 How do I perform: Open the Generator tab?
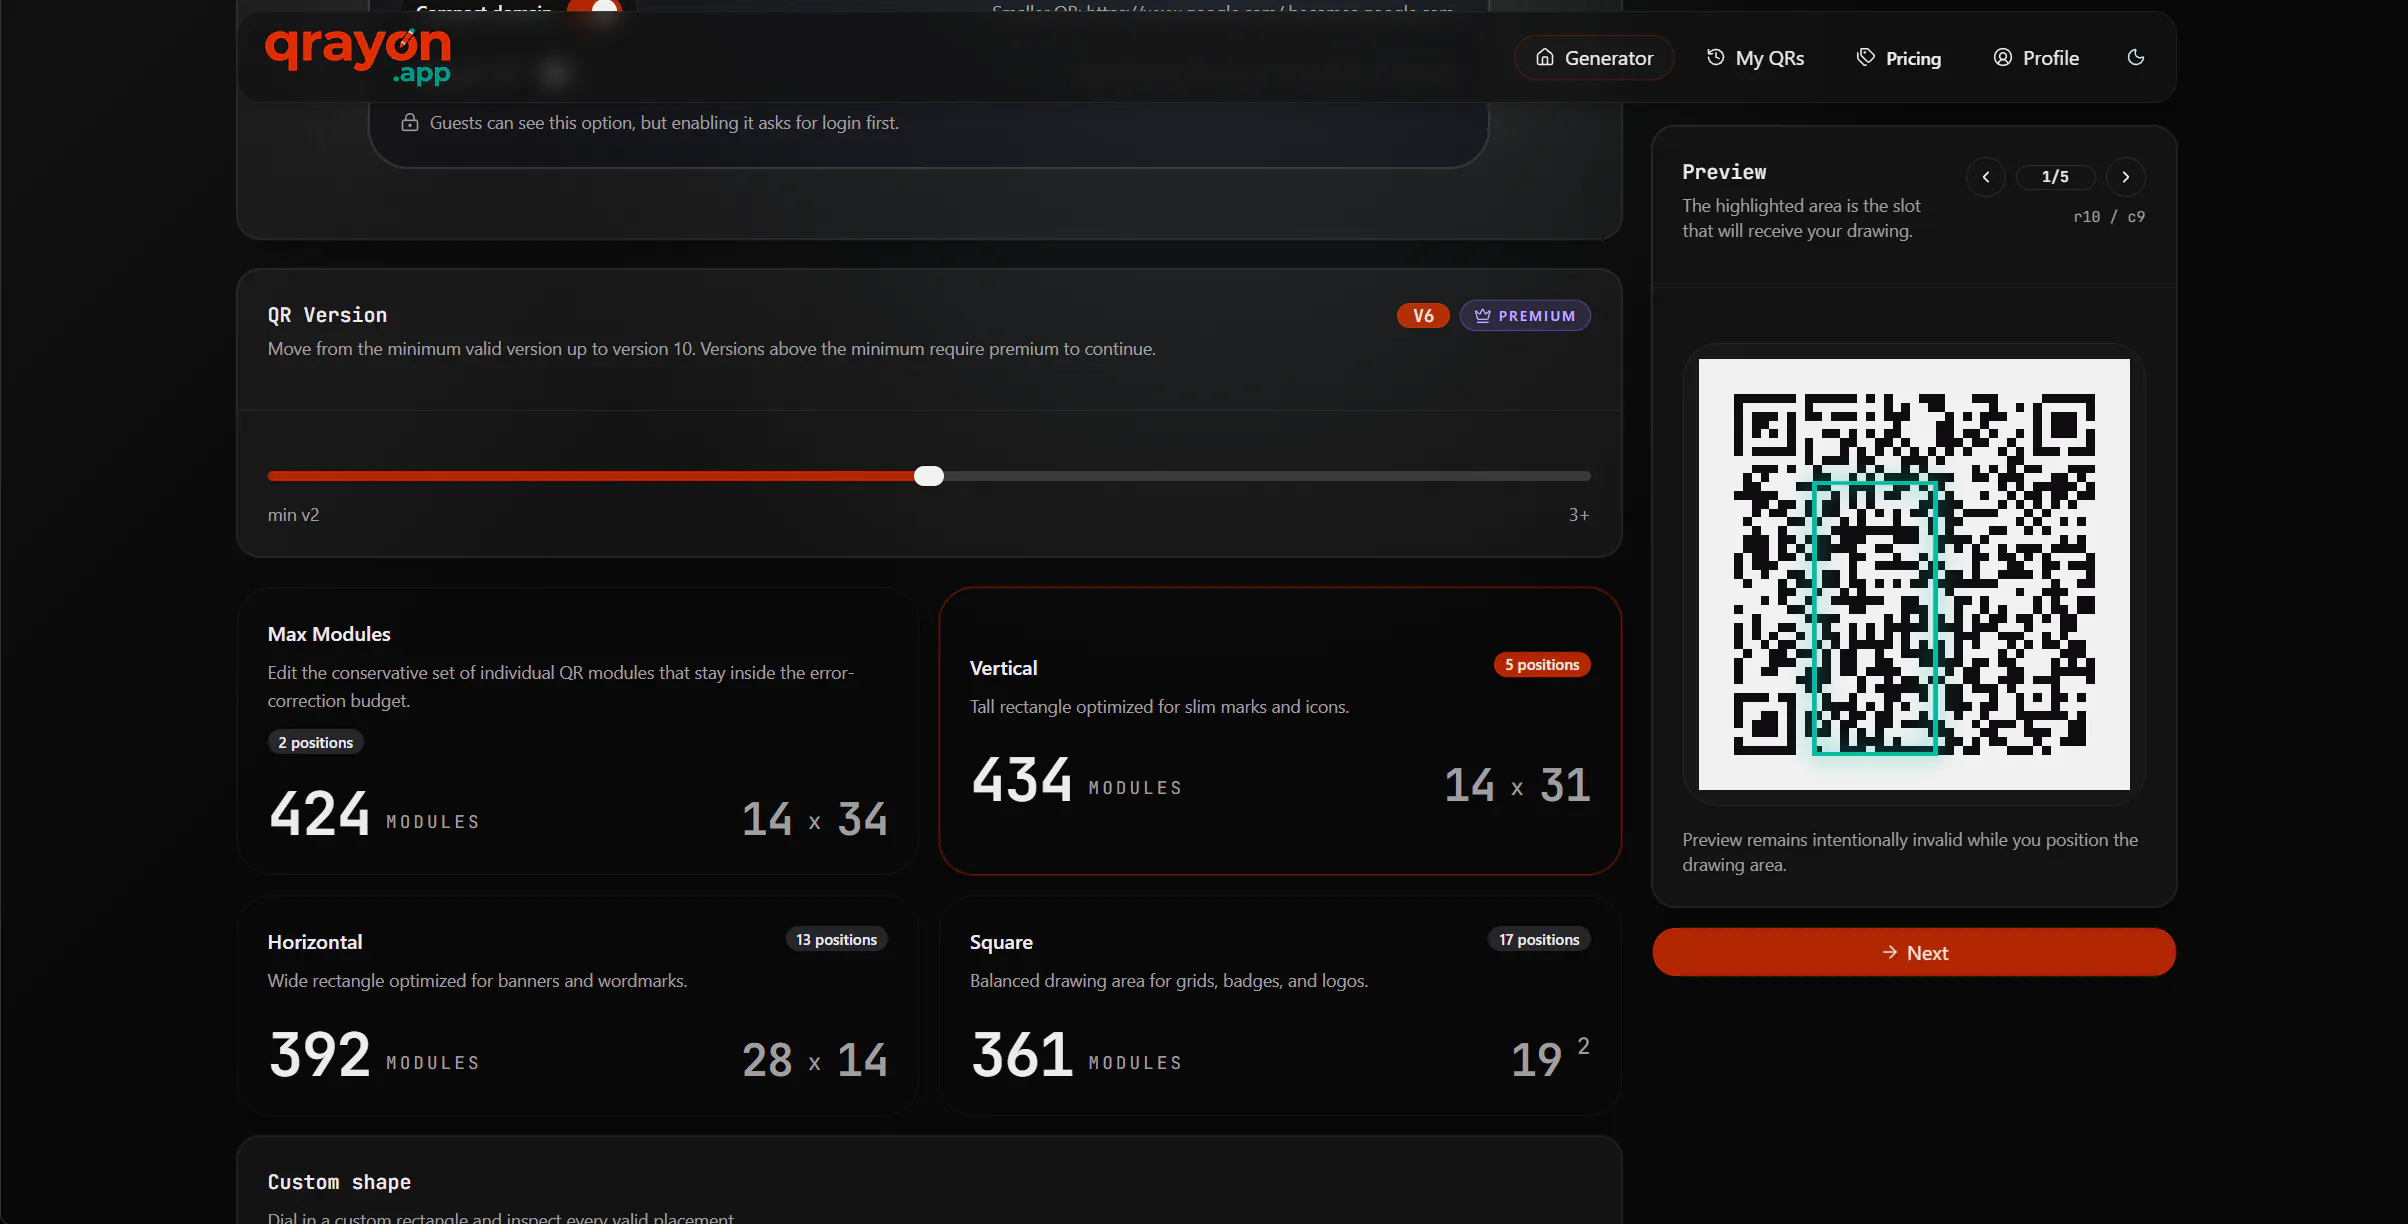[x=1594, y=58]
